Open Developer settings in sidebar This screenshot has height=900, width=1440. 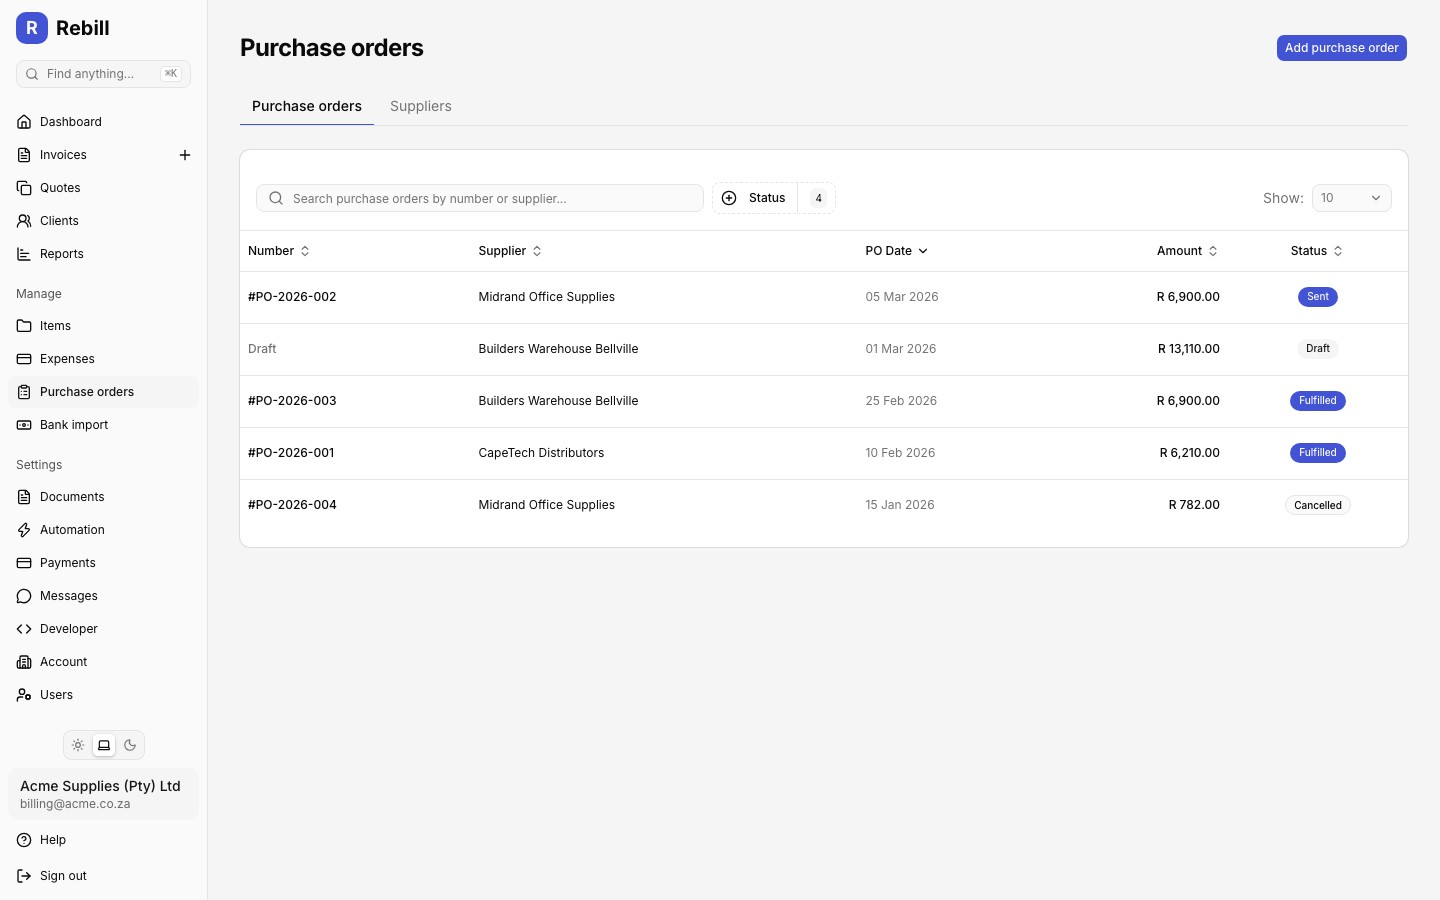pyautogui.click(x=103, y=629)
